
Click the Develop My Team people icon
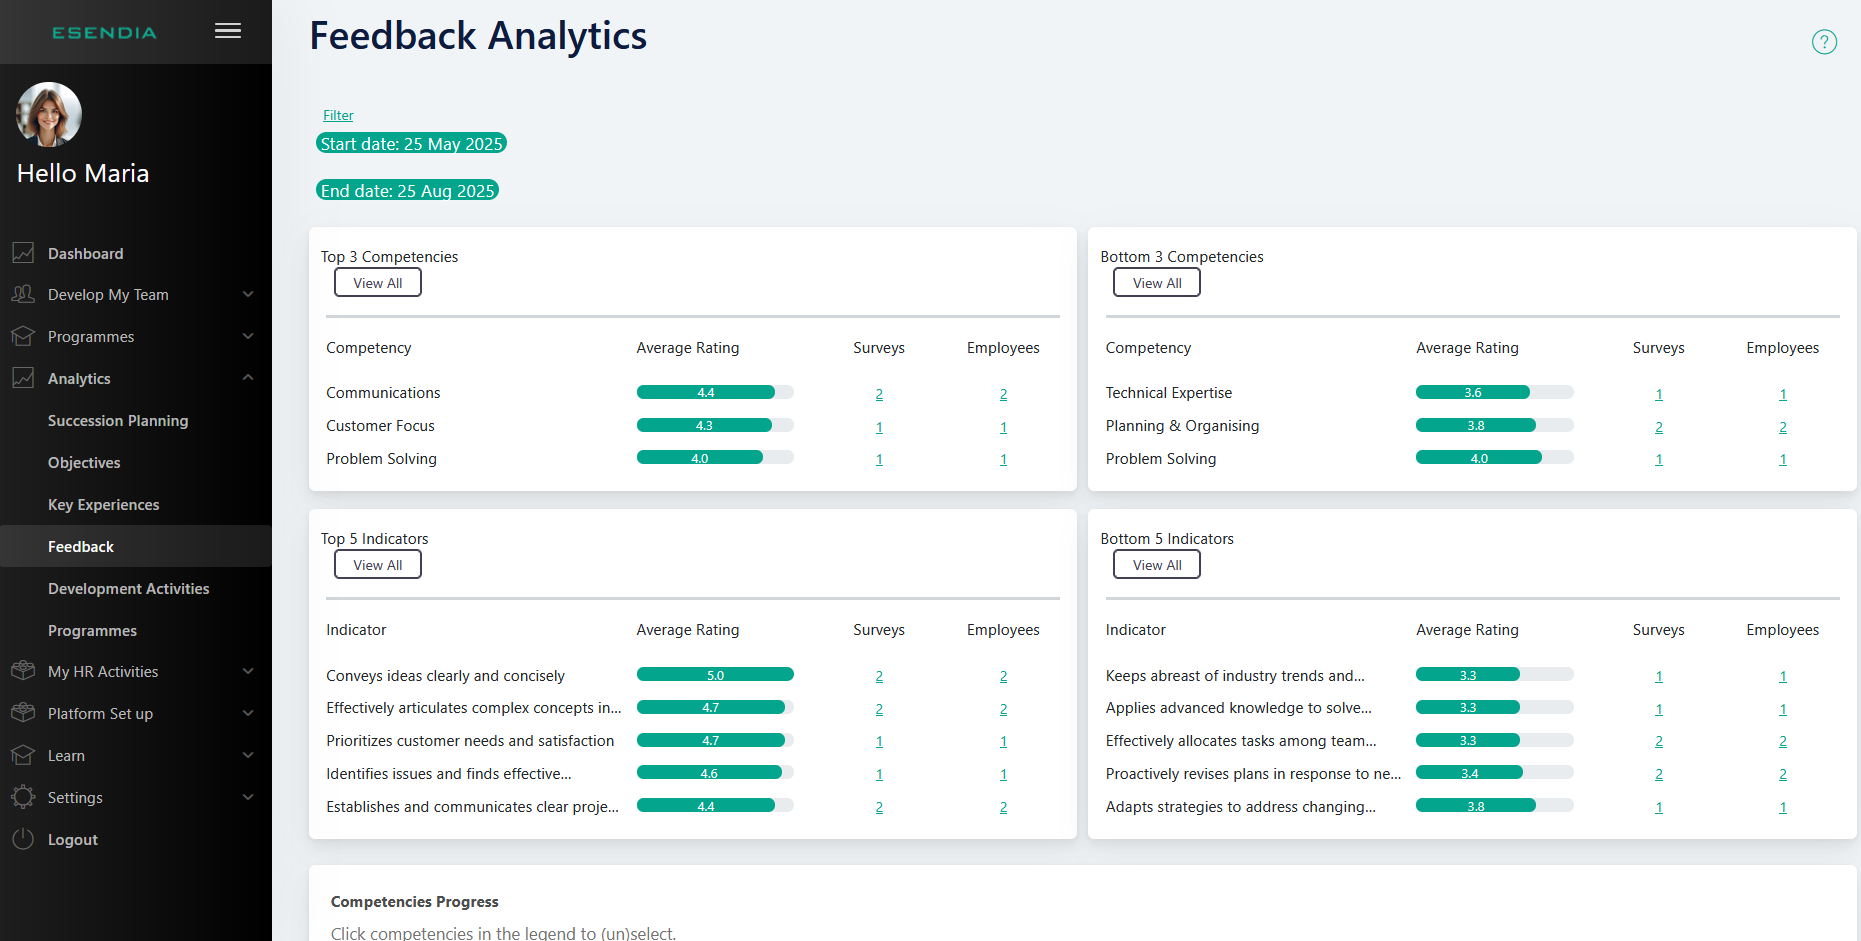23,295
